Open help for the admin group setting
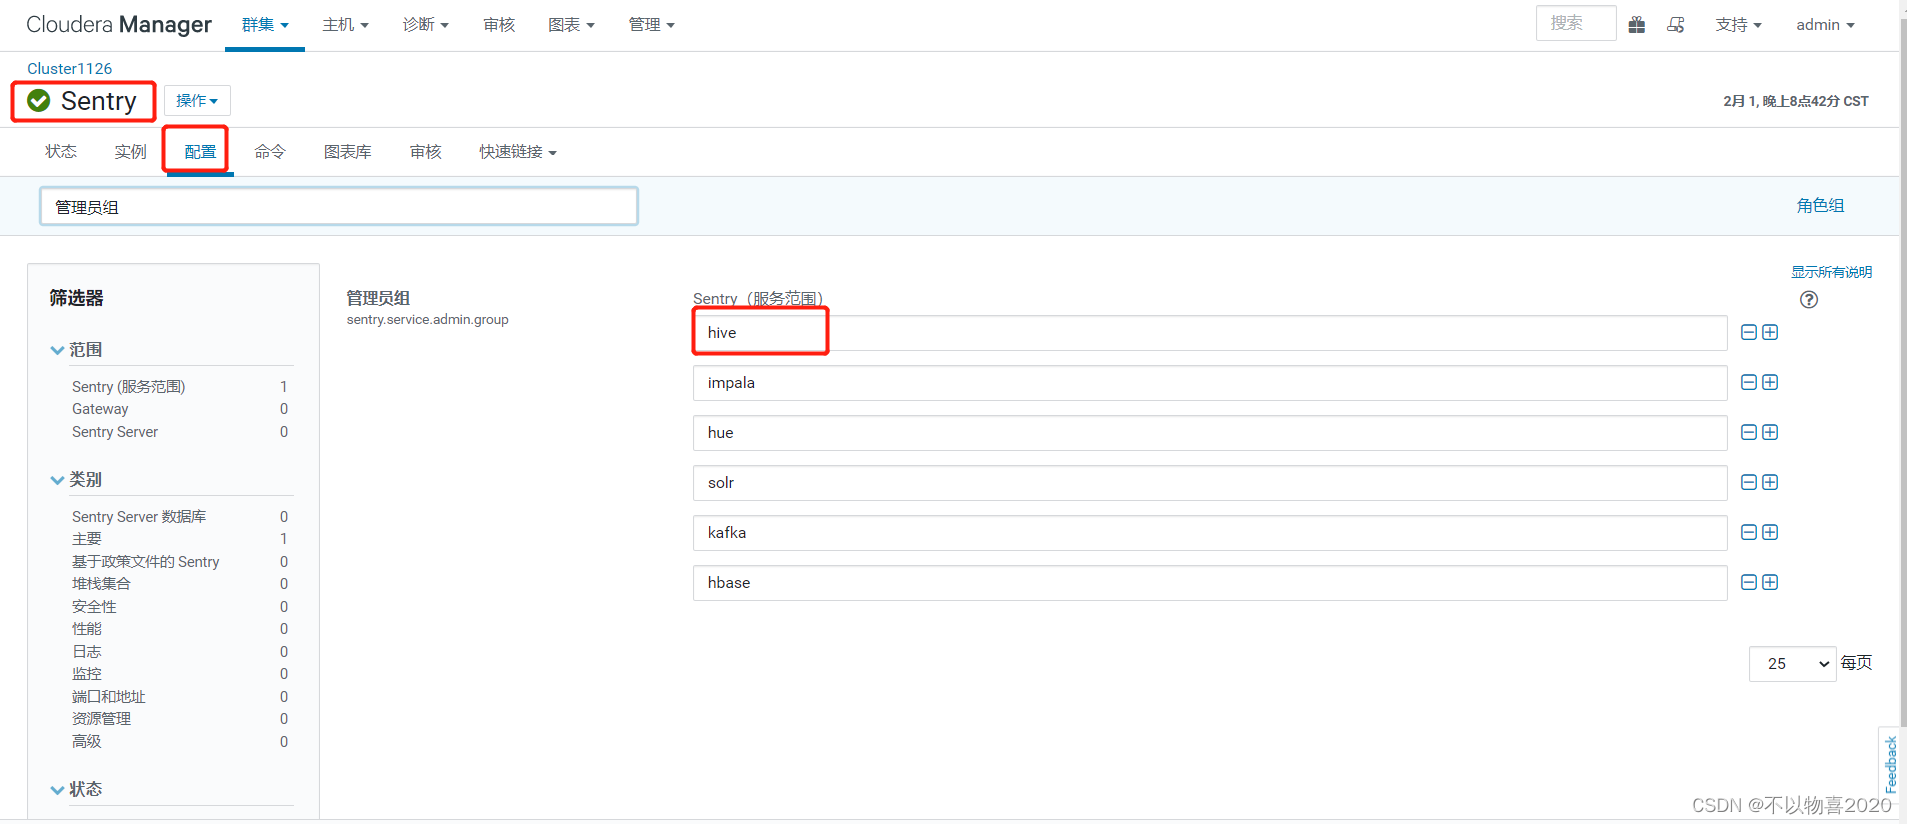Viewport: 1907px width, 824px height. coord(1809,299)
